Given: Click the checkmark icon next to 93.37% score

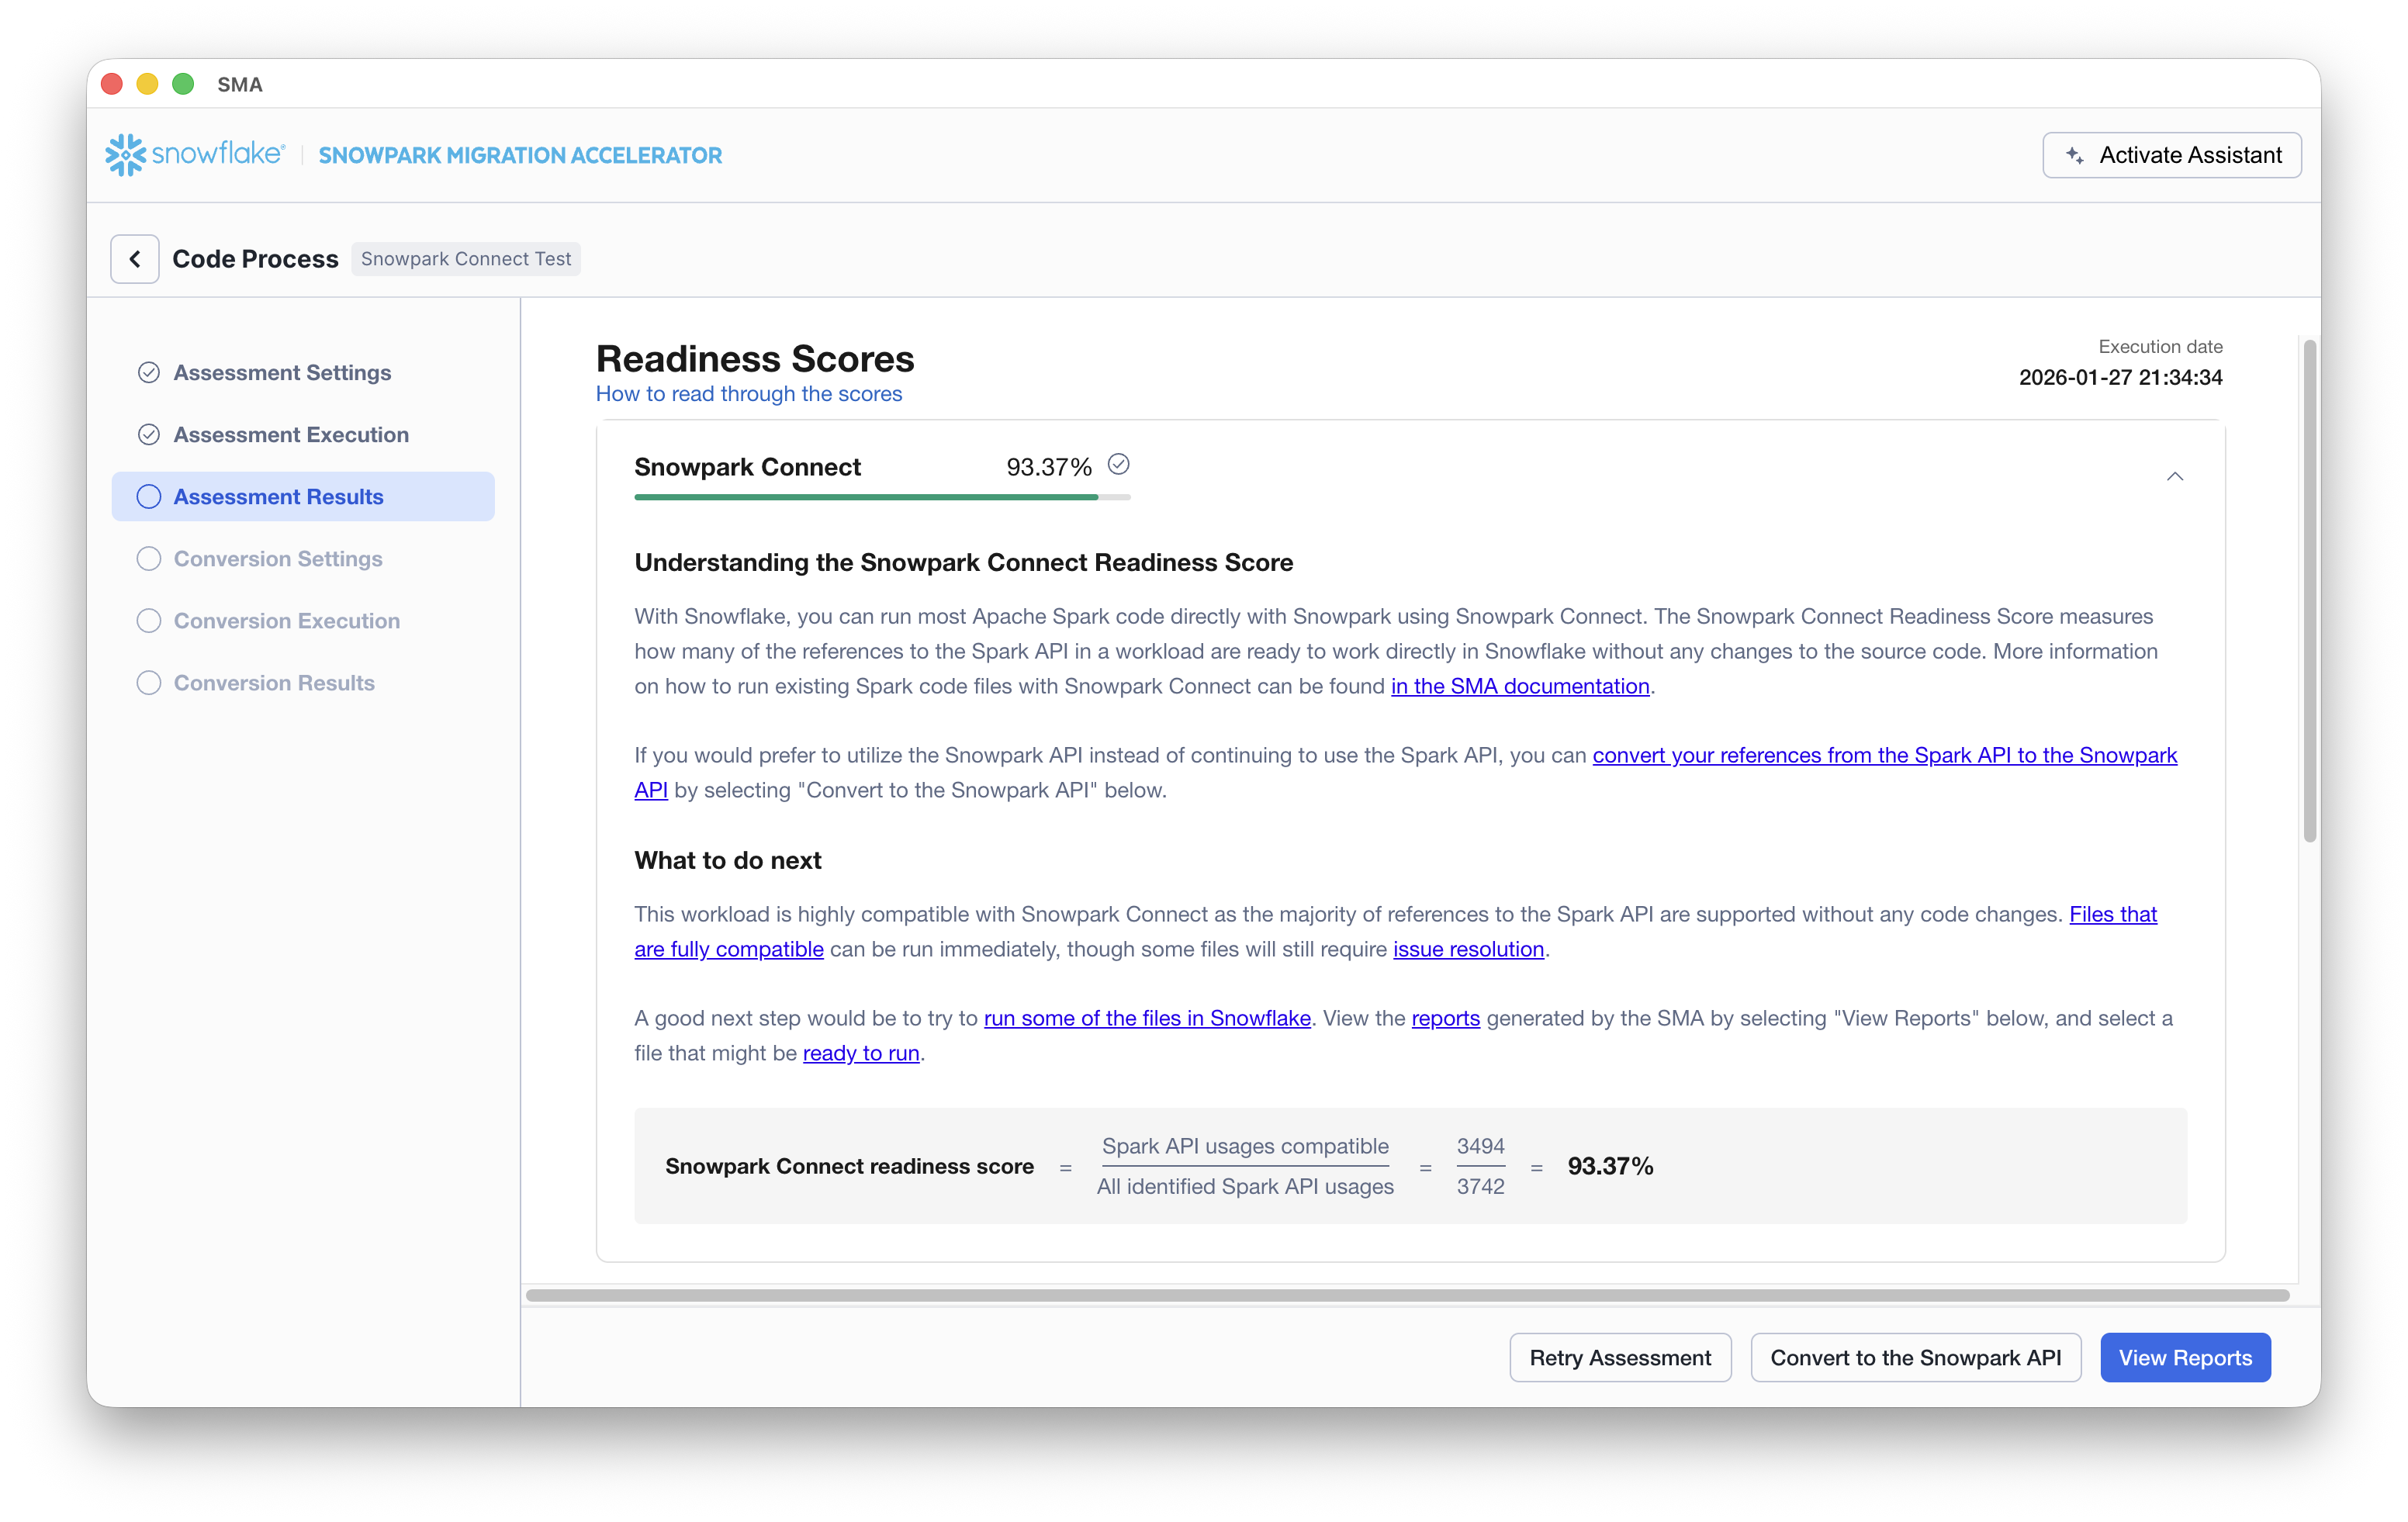Looking at the screenshot, I should tap(1118, 464).
